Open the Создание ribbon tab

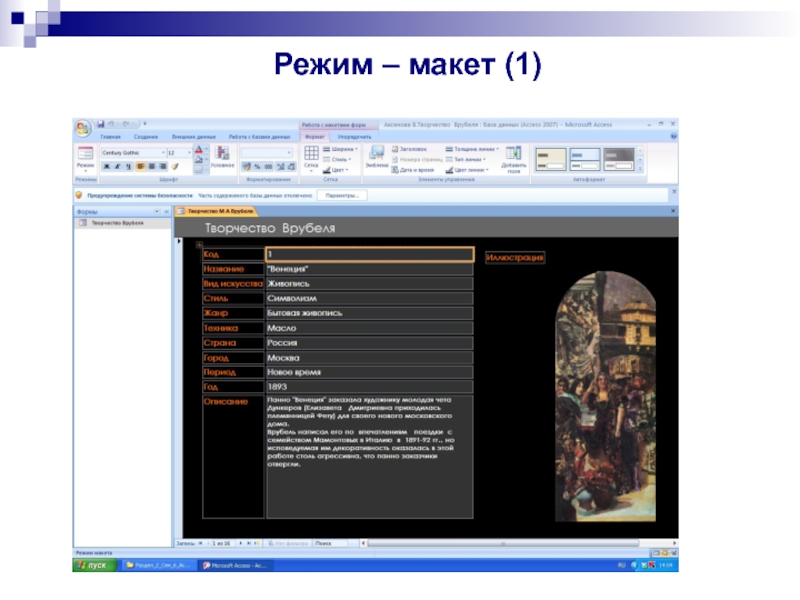146,136
